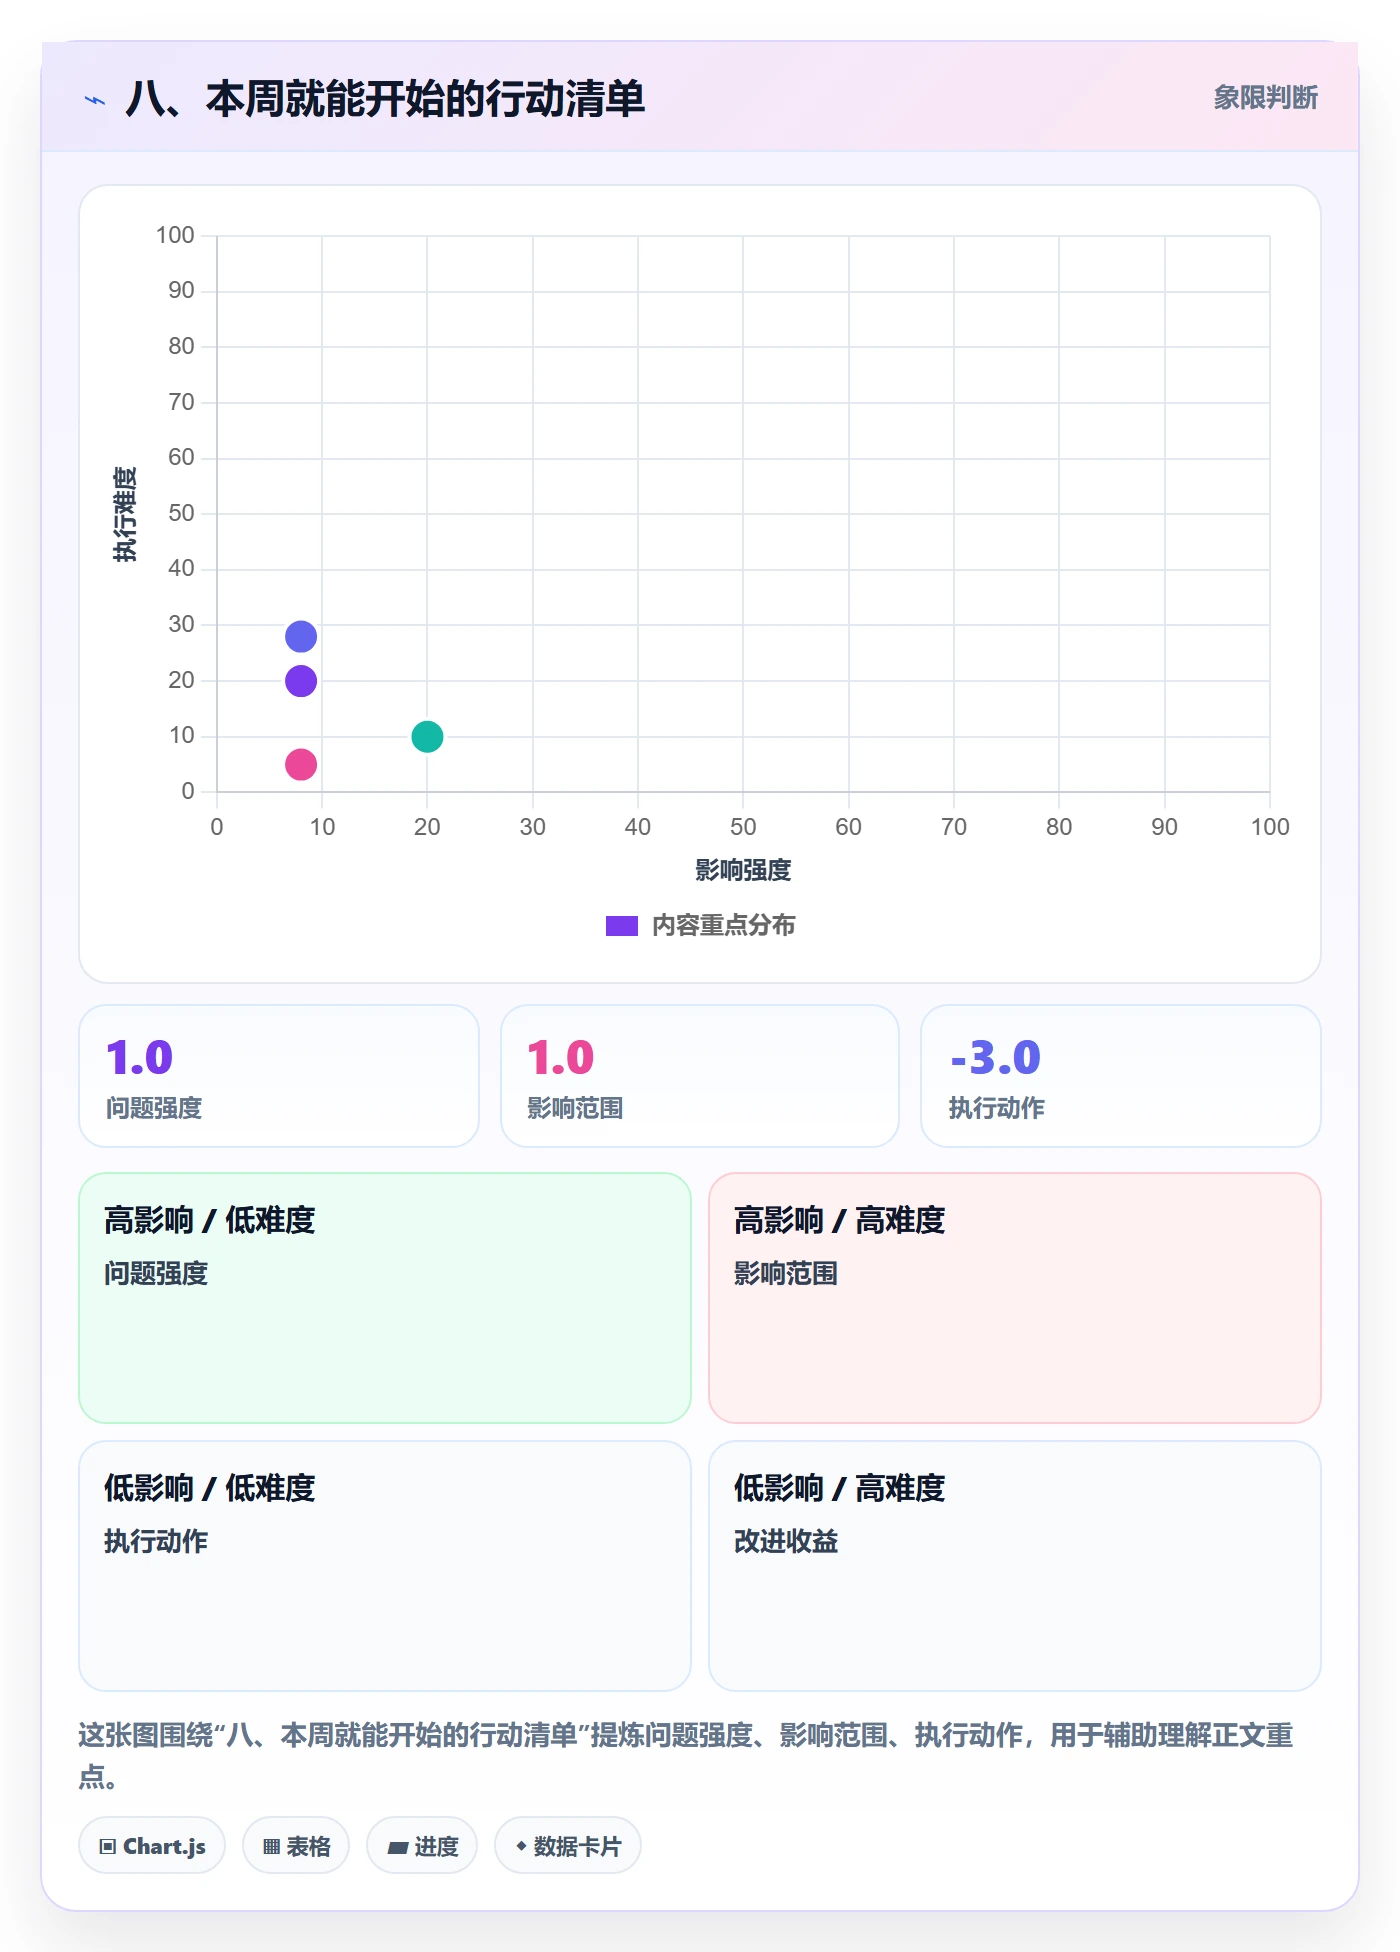1400x1952 pixels.
Task: Click the 高影响 / 高难度 quadrant heading
Action: 840,1220
